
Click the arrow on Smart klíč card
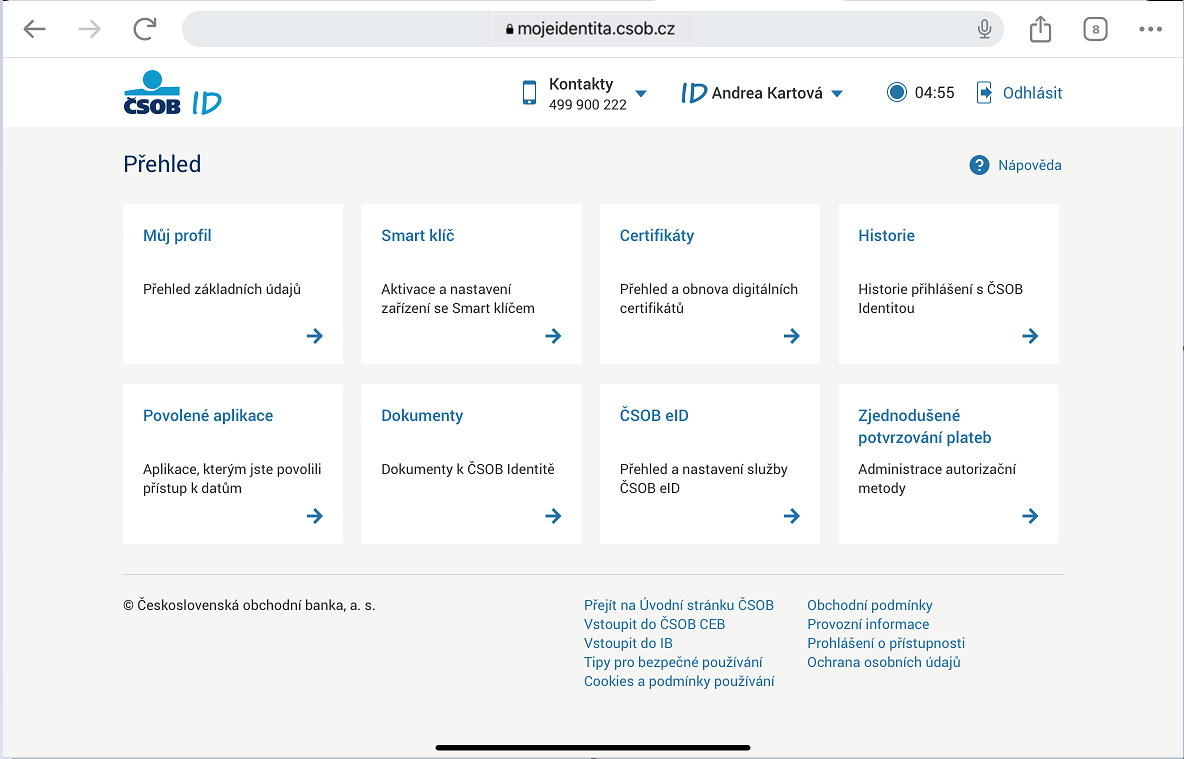click(x=553, y=336)
